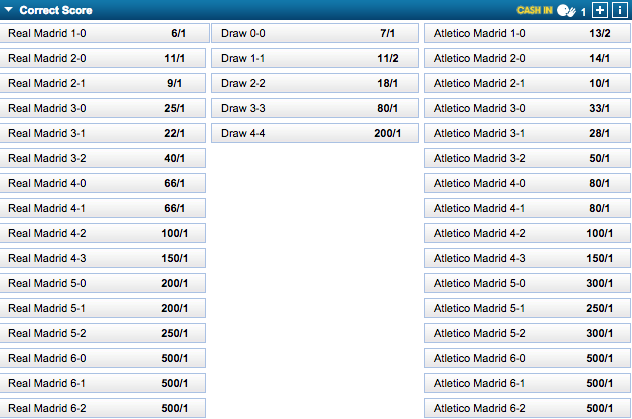Viewport: 632px width, 419px height.
Task: Open the info icon in header
Action: [x=620, y=10]
